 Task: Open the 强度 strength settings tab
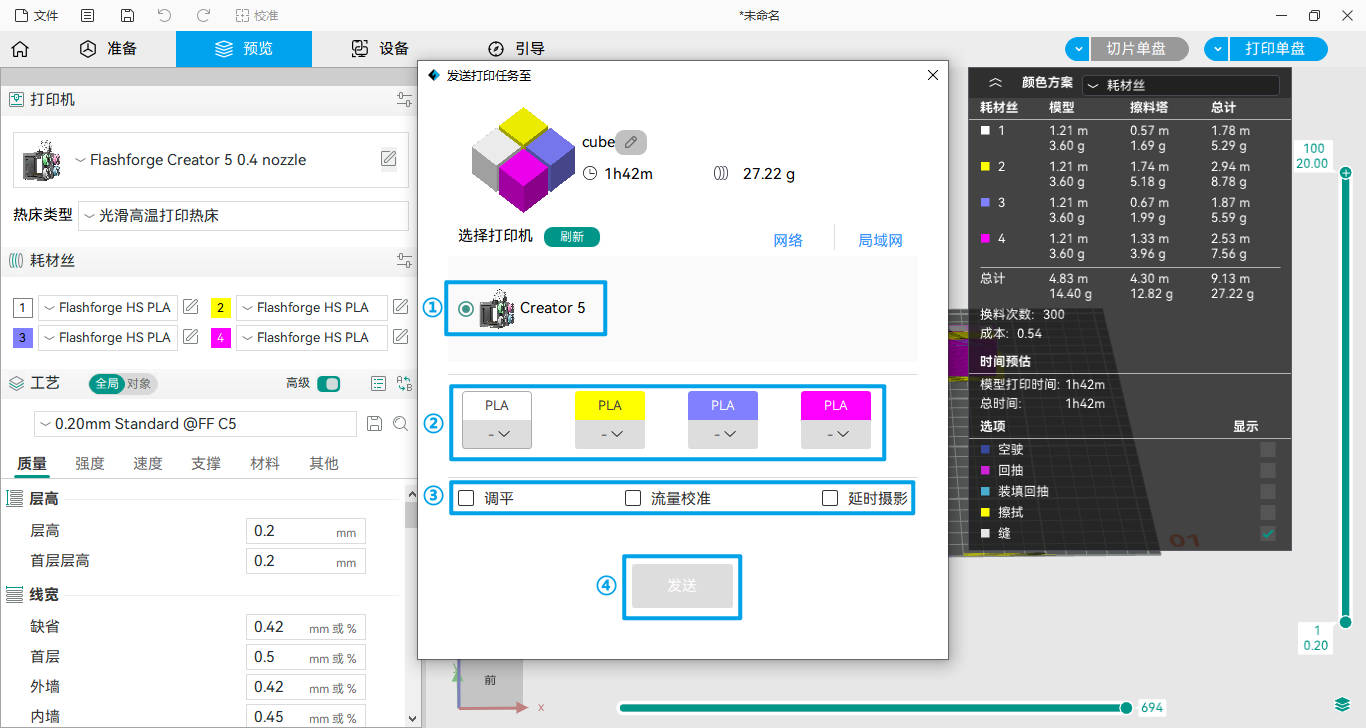click(90, 464)
